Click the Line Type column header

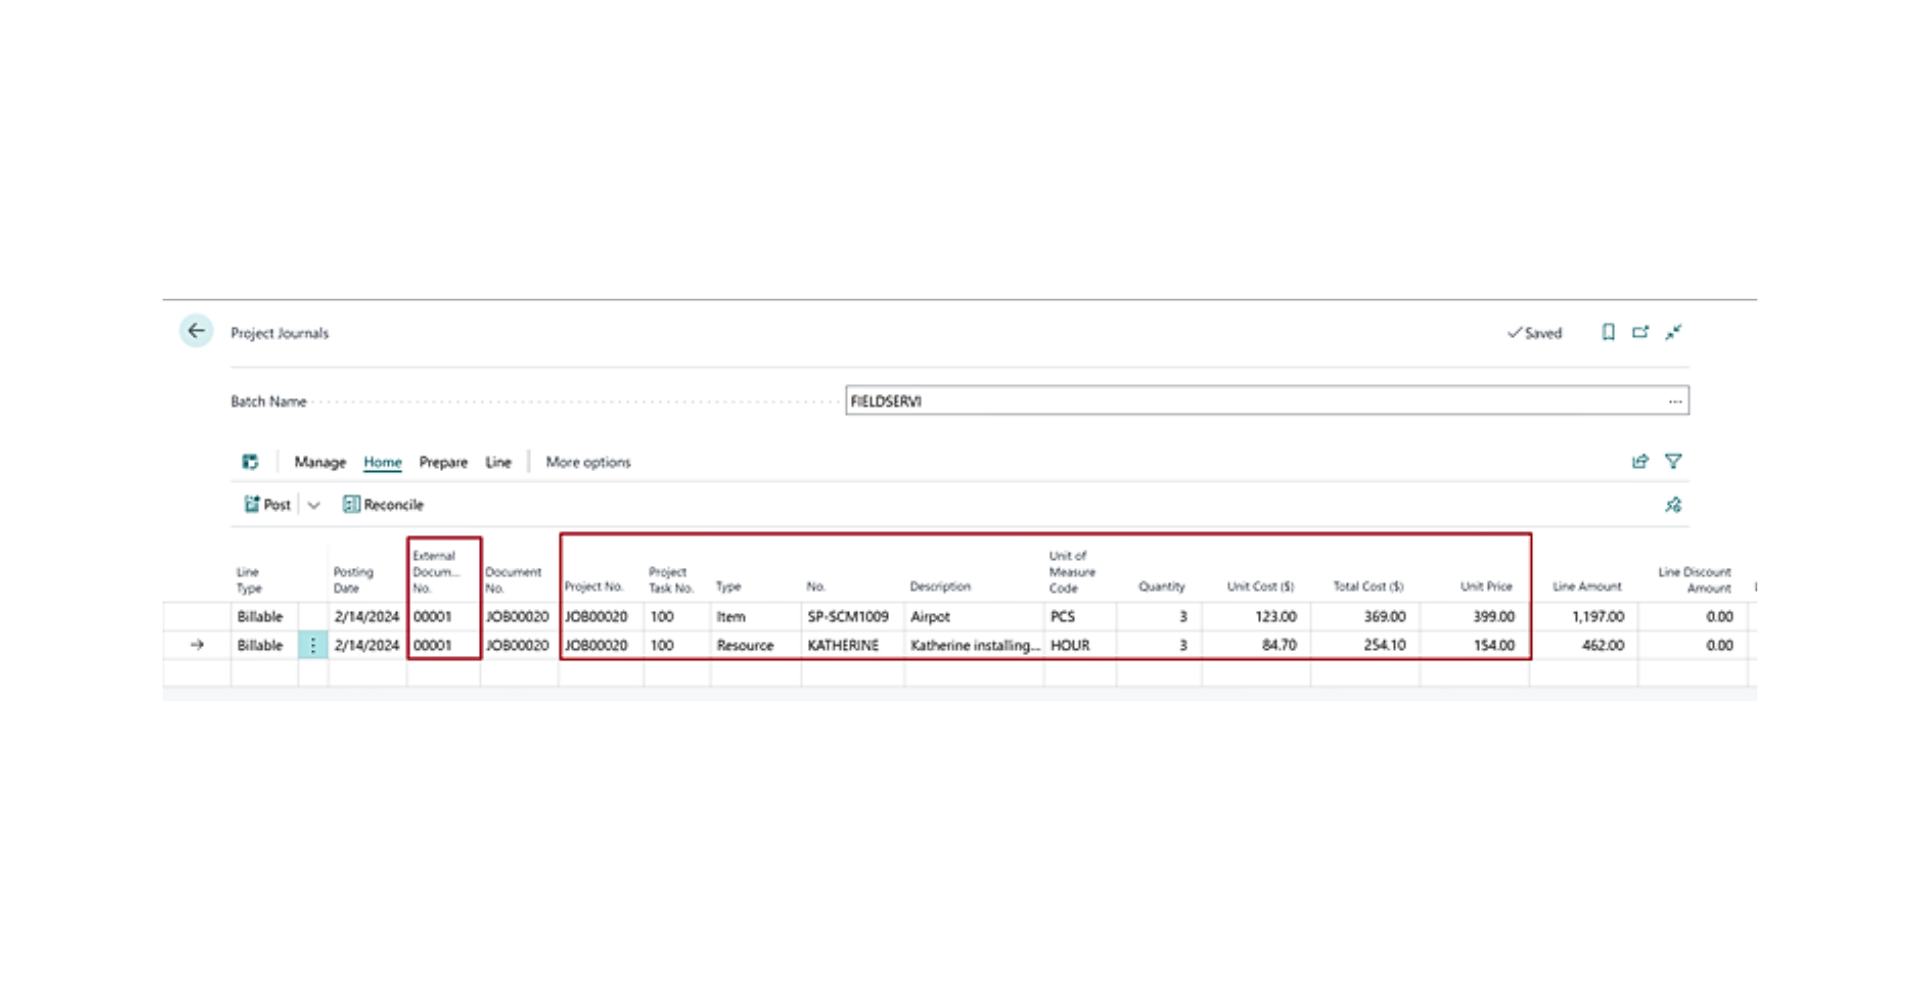(249, 580)
